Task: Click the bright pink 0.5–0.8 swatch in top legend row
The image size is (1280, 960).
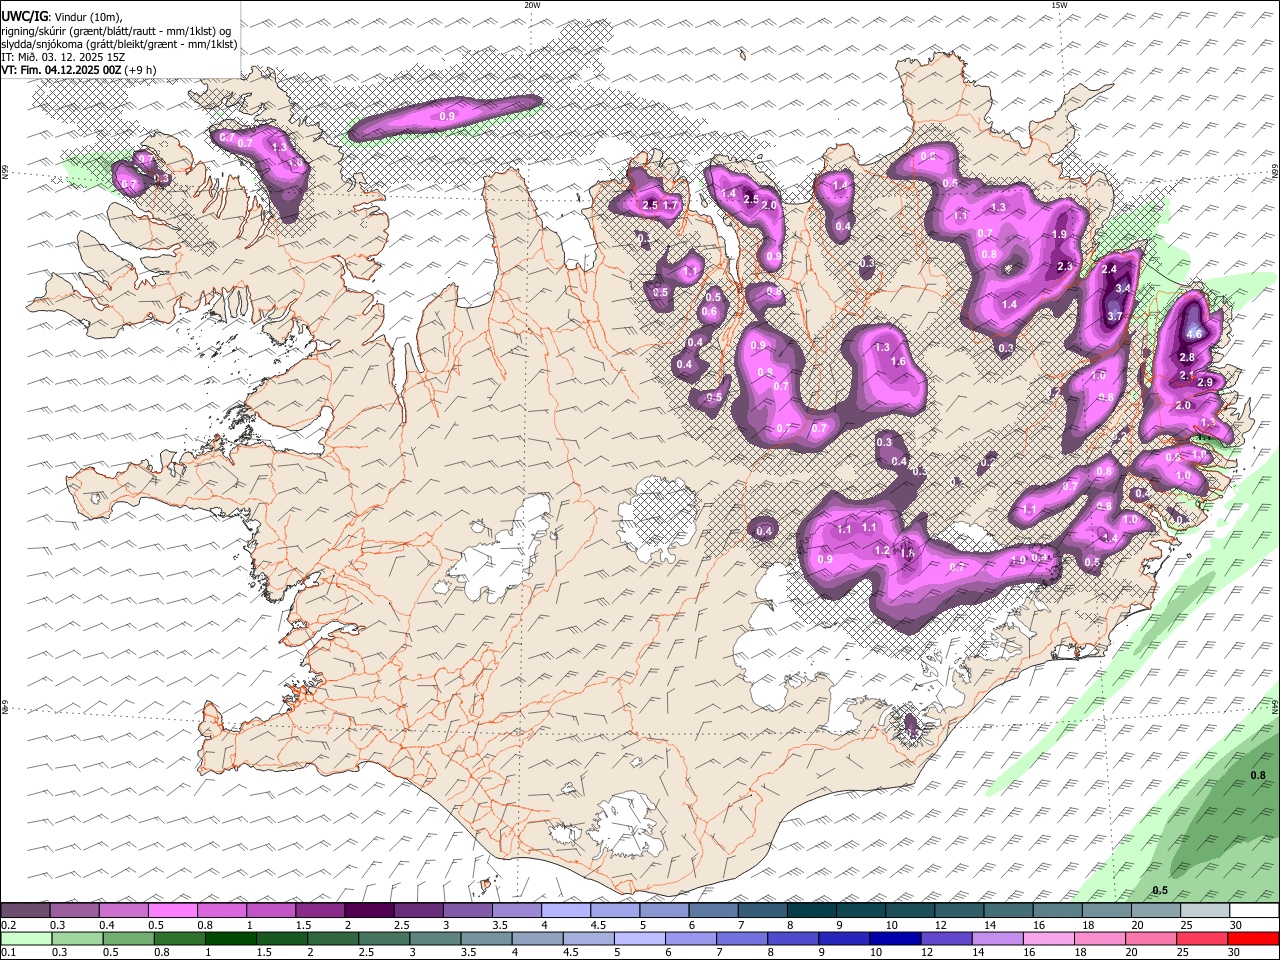Action: point(173,911)
